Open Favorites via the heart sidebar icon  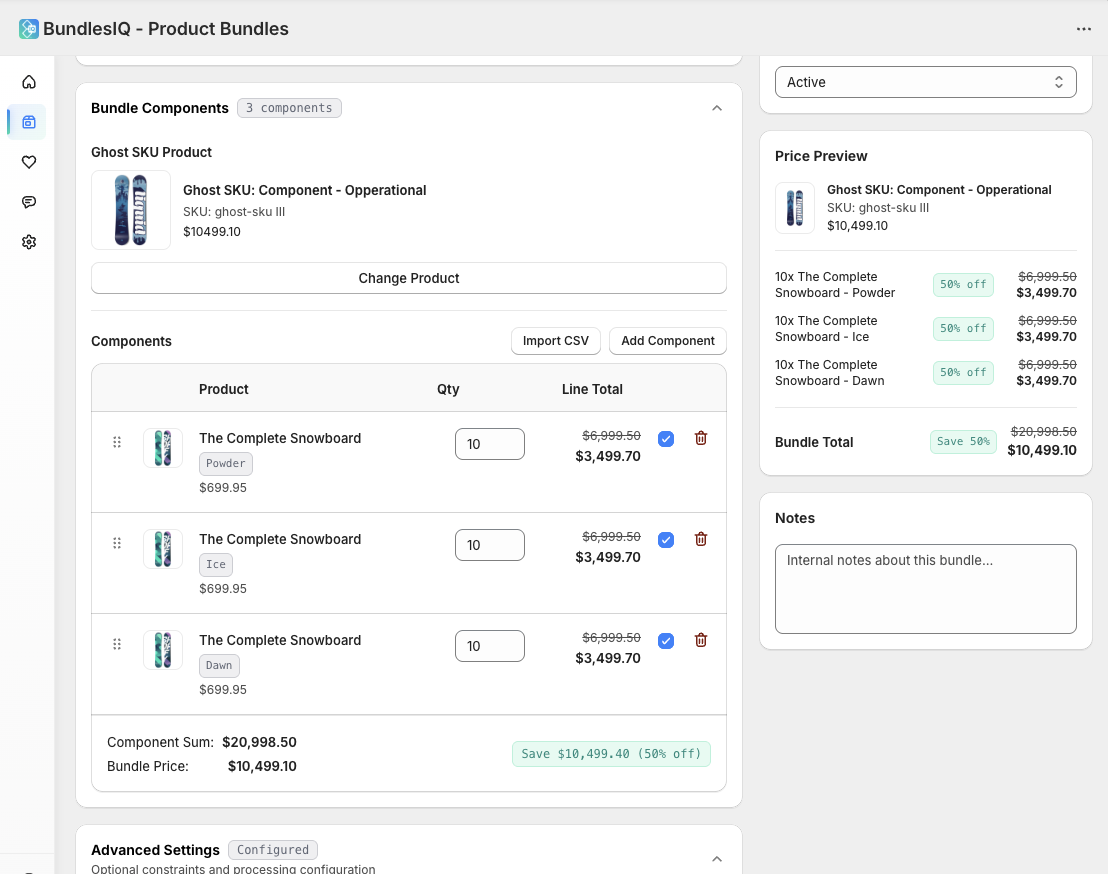[x=28, y=162]
